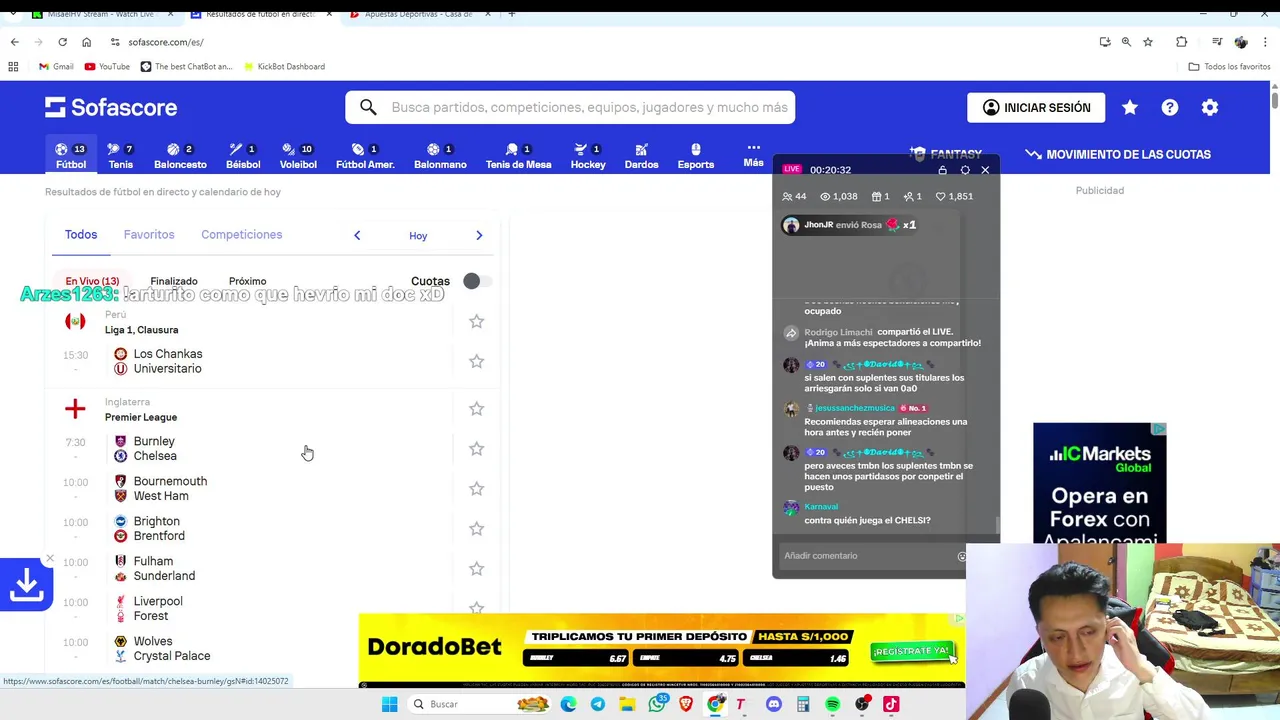Open MOVIMIENTO DE LAS CUOTAS link
1280x720 pixels.
[x=1118, y=154]
